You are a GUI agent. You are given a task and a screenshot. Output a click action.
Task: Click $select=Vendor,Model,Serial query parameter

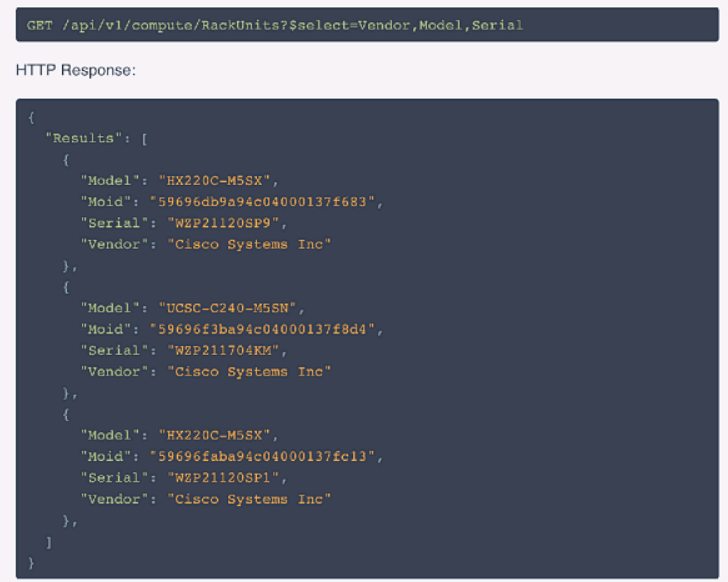tap(406, 25)
